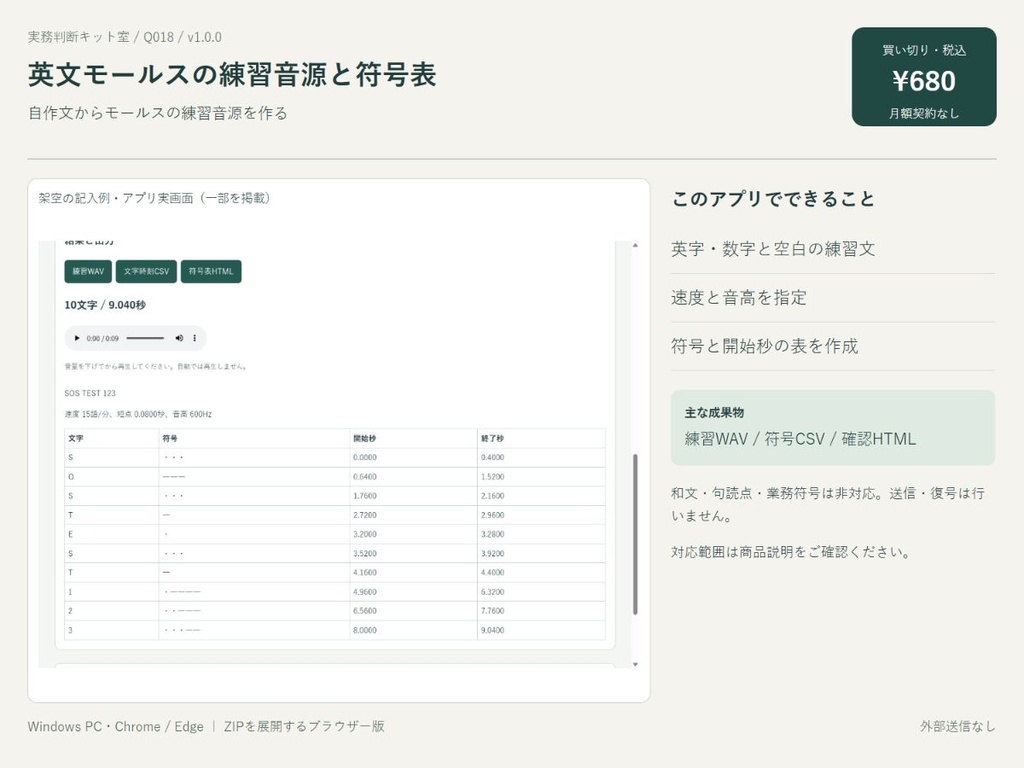Click the ¥680 price badge
This screenshot has width=1024, height=768.
pyautogui.click(x=924, y=77)
